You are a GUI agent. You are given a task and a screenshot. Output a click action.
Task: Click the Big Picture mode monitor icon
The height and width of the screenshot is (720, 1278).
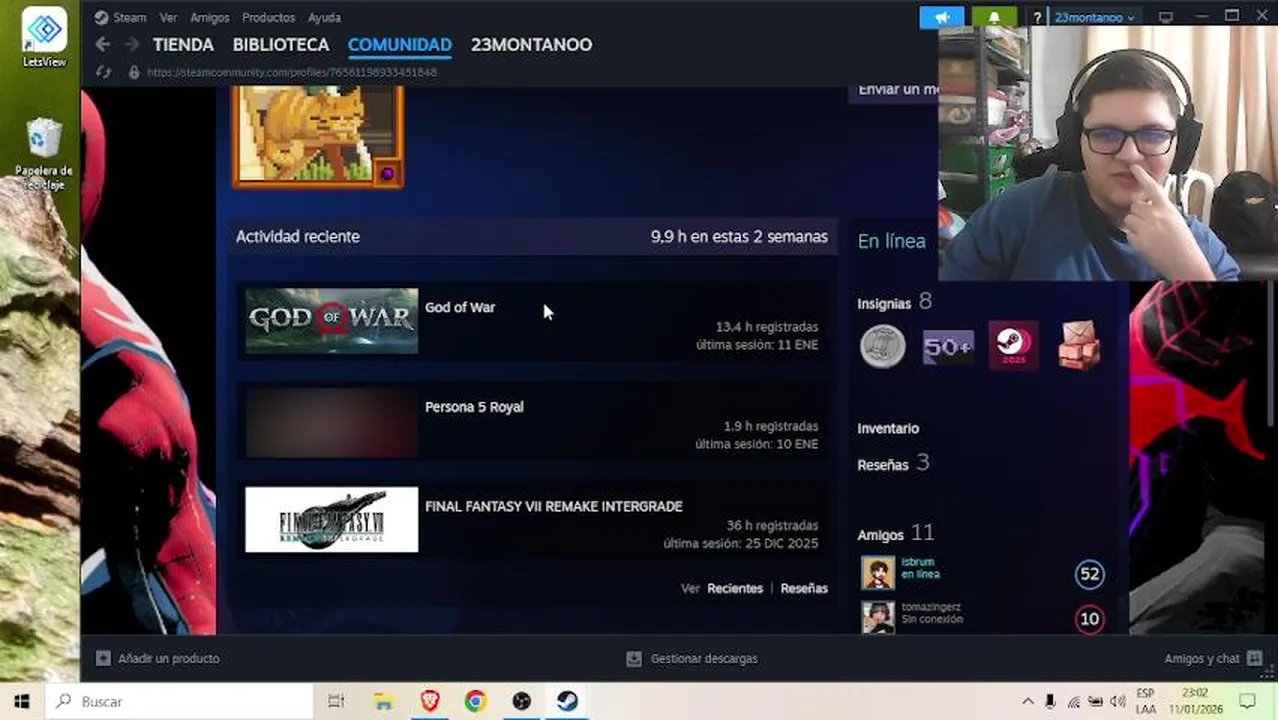(x=1166, y=17)
